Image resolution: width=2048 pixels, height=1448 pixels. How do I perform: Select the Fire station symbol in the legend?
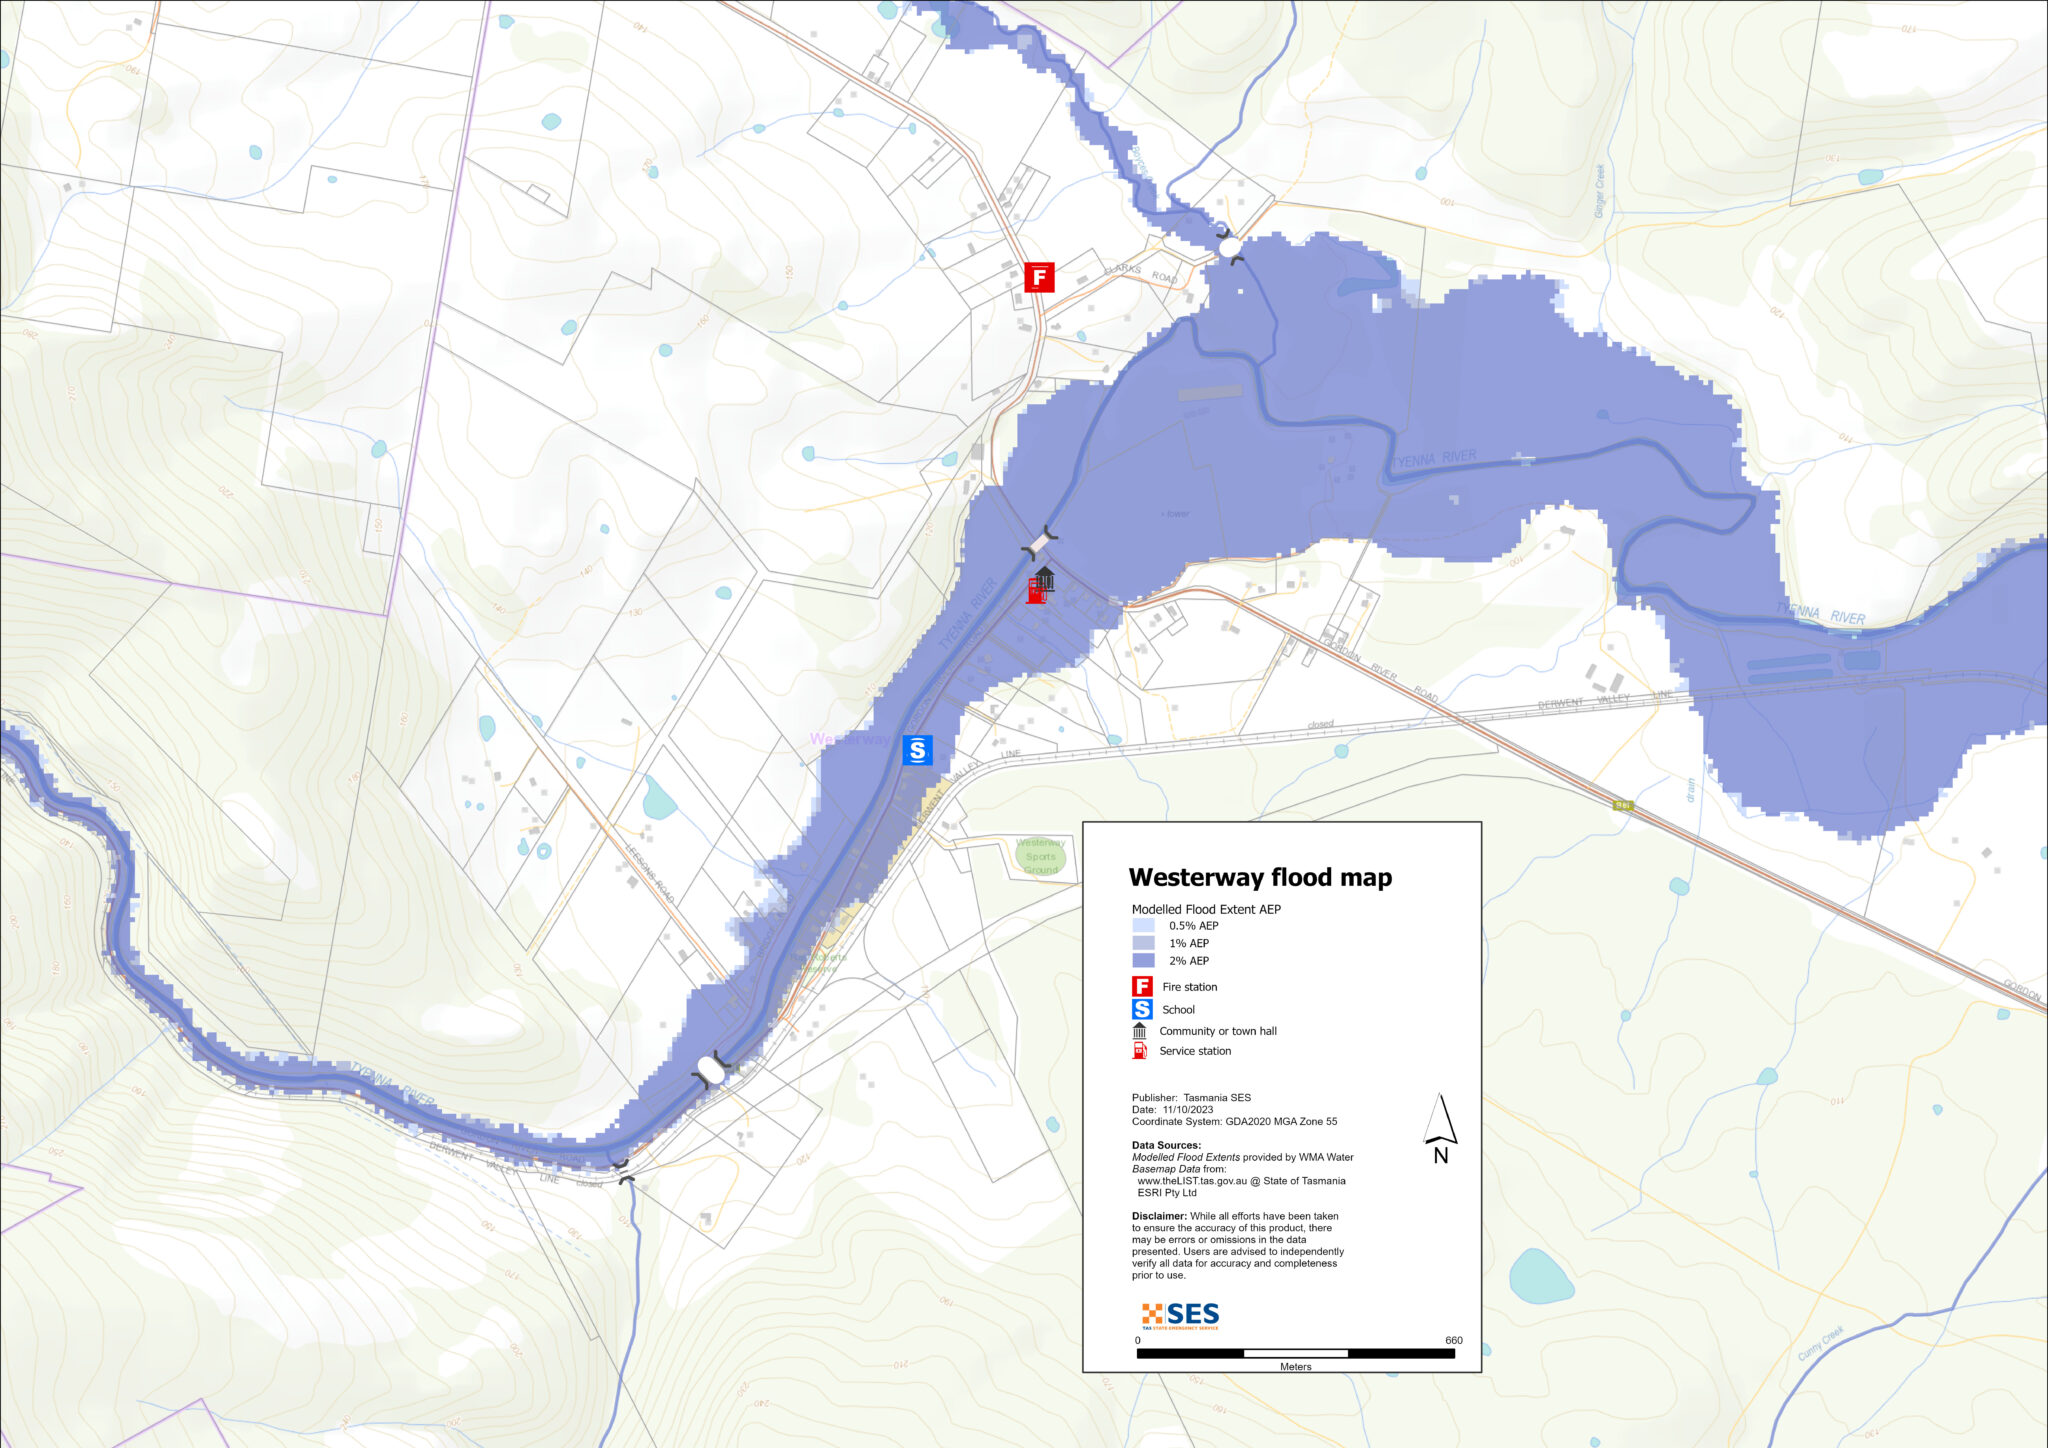[1140, 986]
